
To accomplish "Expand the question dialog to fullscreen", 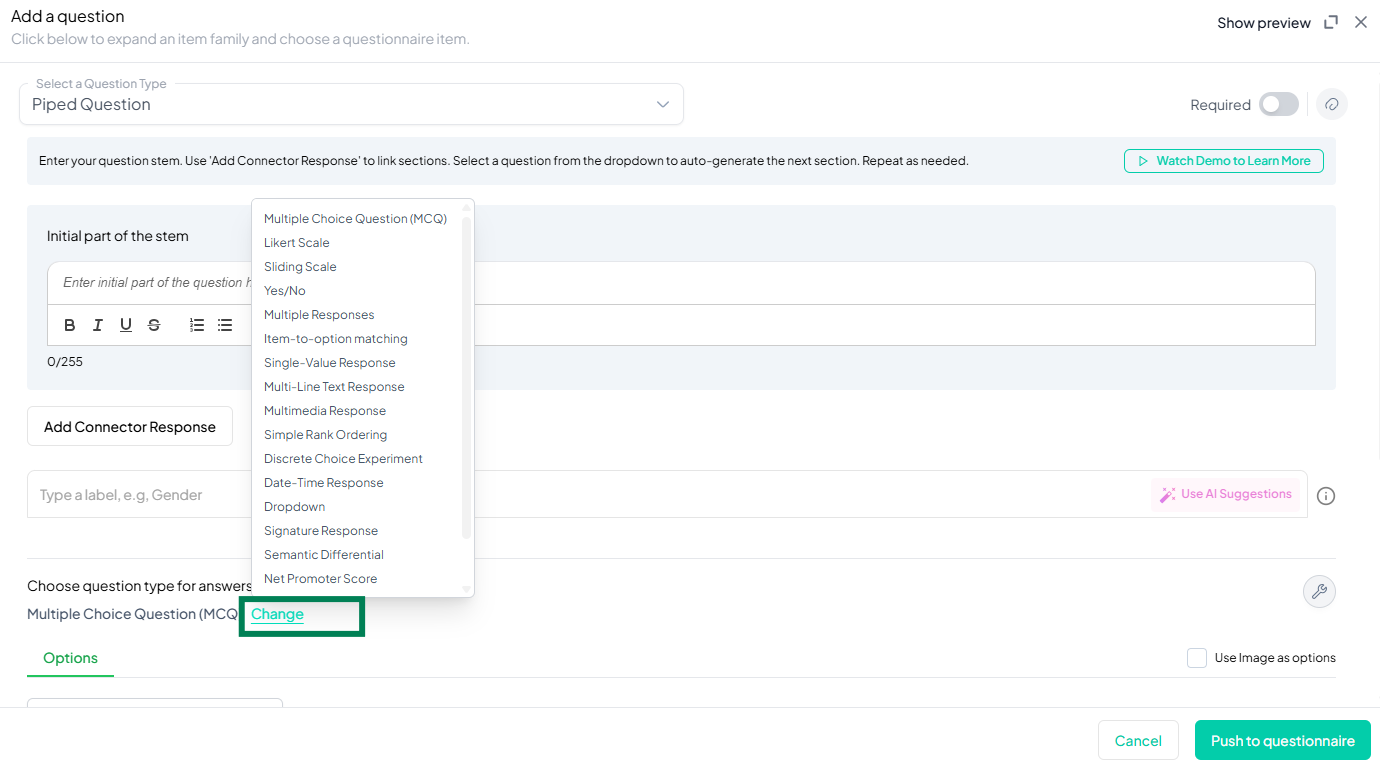I will (x=1331, y=23).
